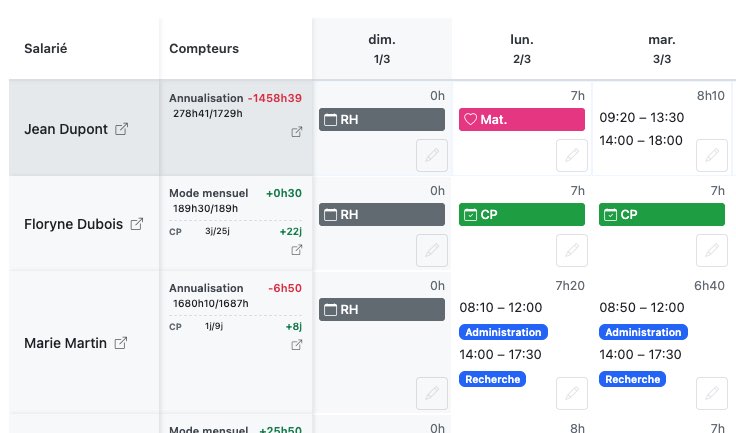Click Floryne Dubois's Monday CP badge
The width and height of the screenshot is (736, 433).
pos(521,214)
